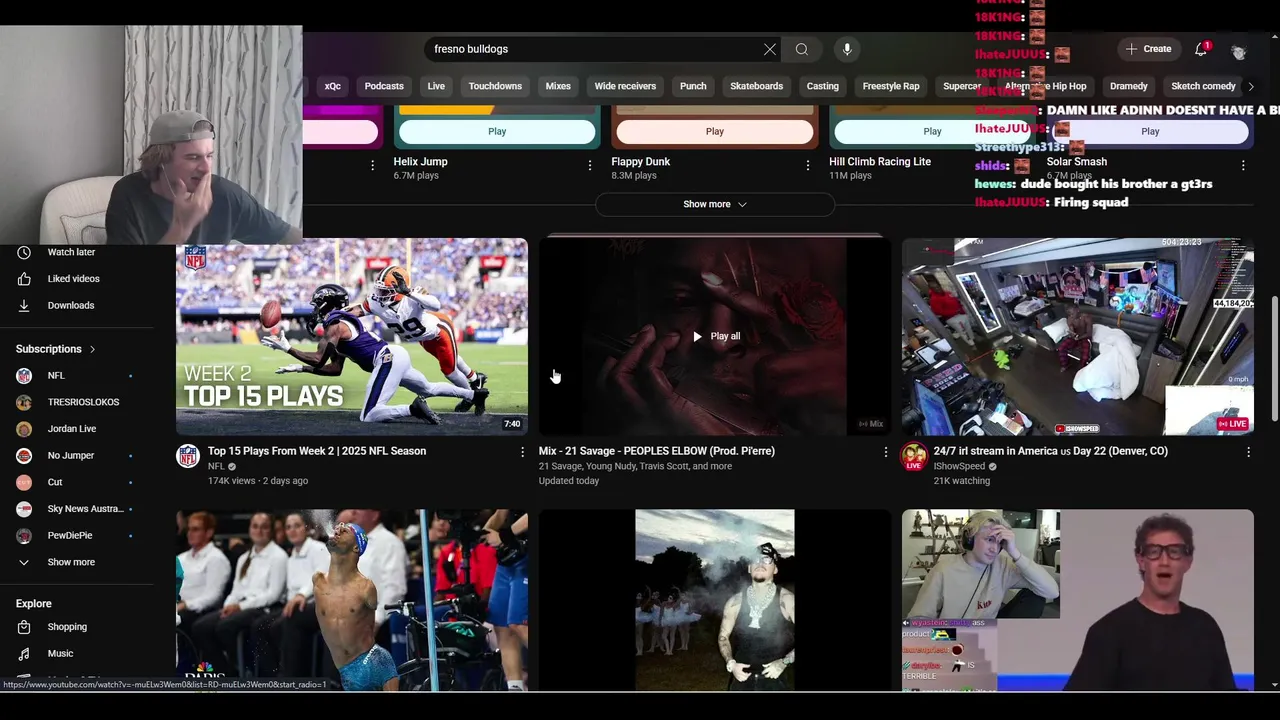Viewport: 1280px width, 720px height.
Task: Play the Flappy Dunk game
Action: click(715, 131)
